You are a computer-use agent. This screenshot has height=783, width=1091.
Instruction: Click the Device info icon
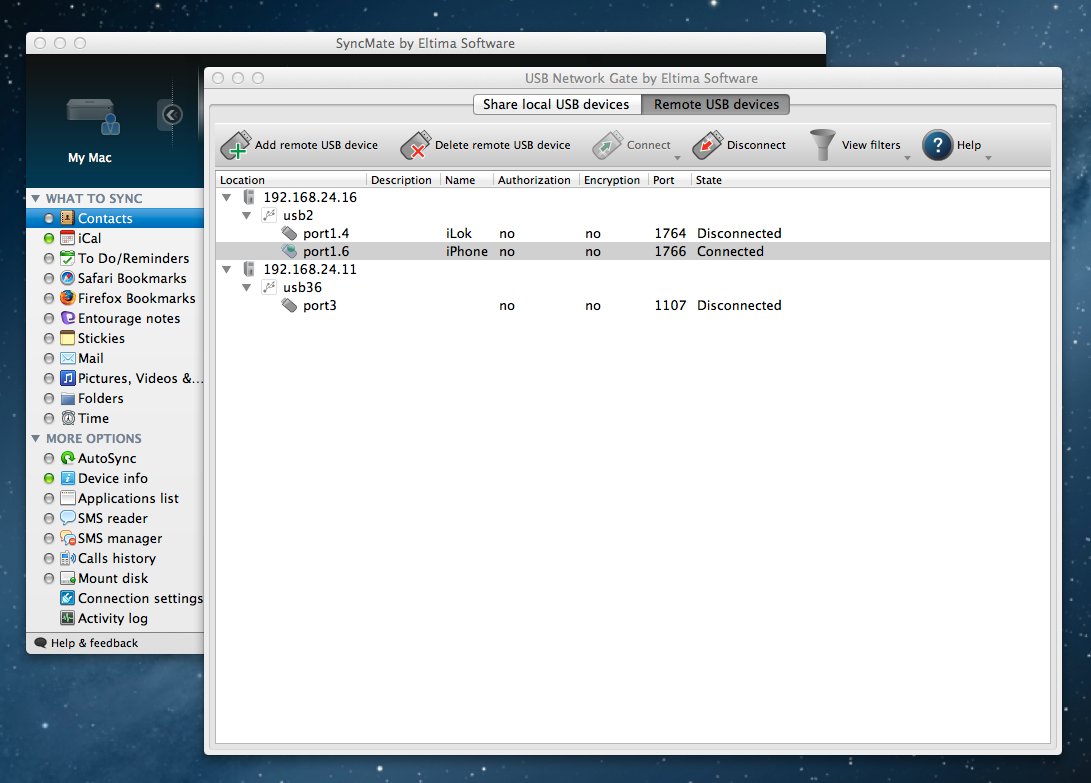coord(67,479)
